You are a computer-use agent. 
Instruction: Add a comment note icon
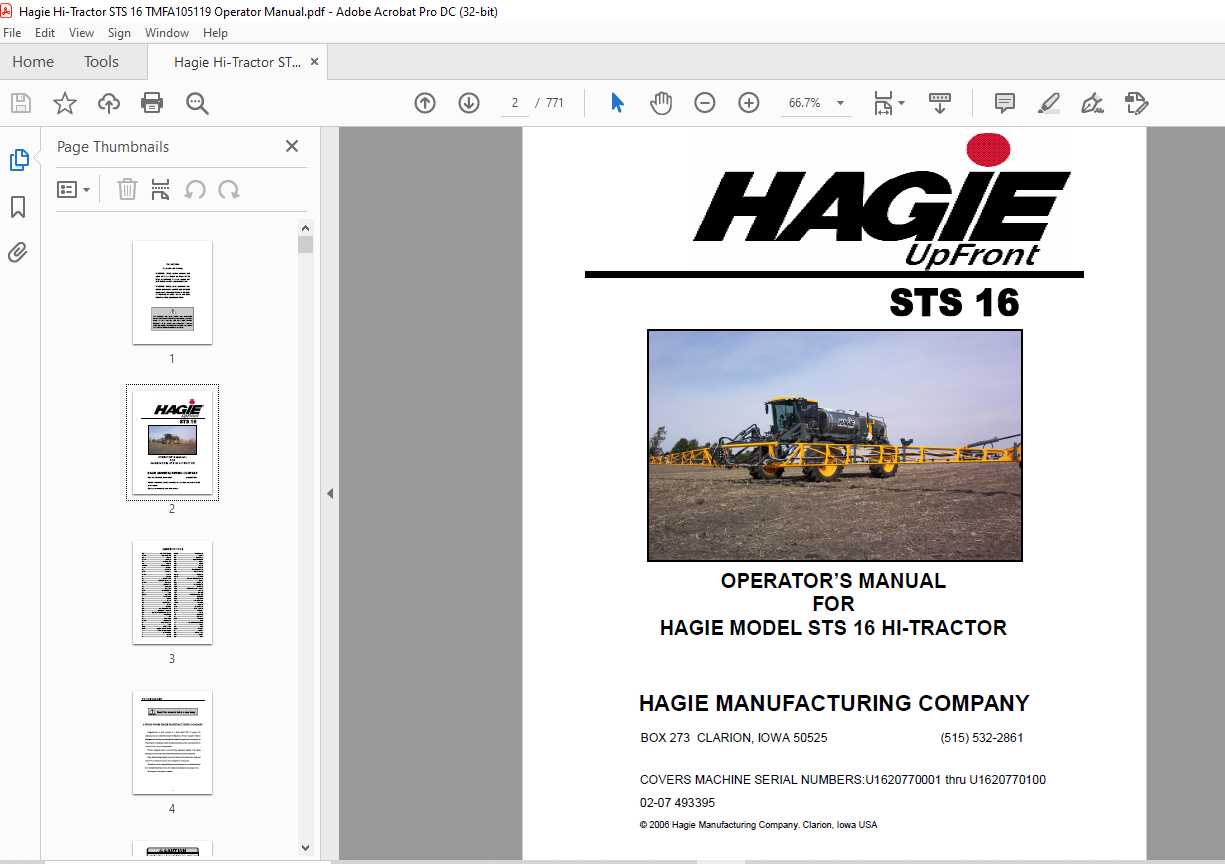1005,103
